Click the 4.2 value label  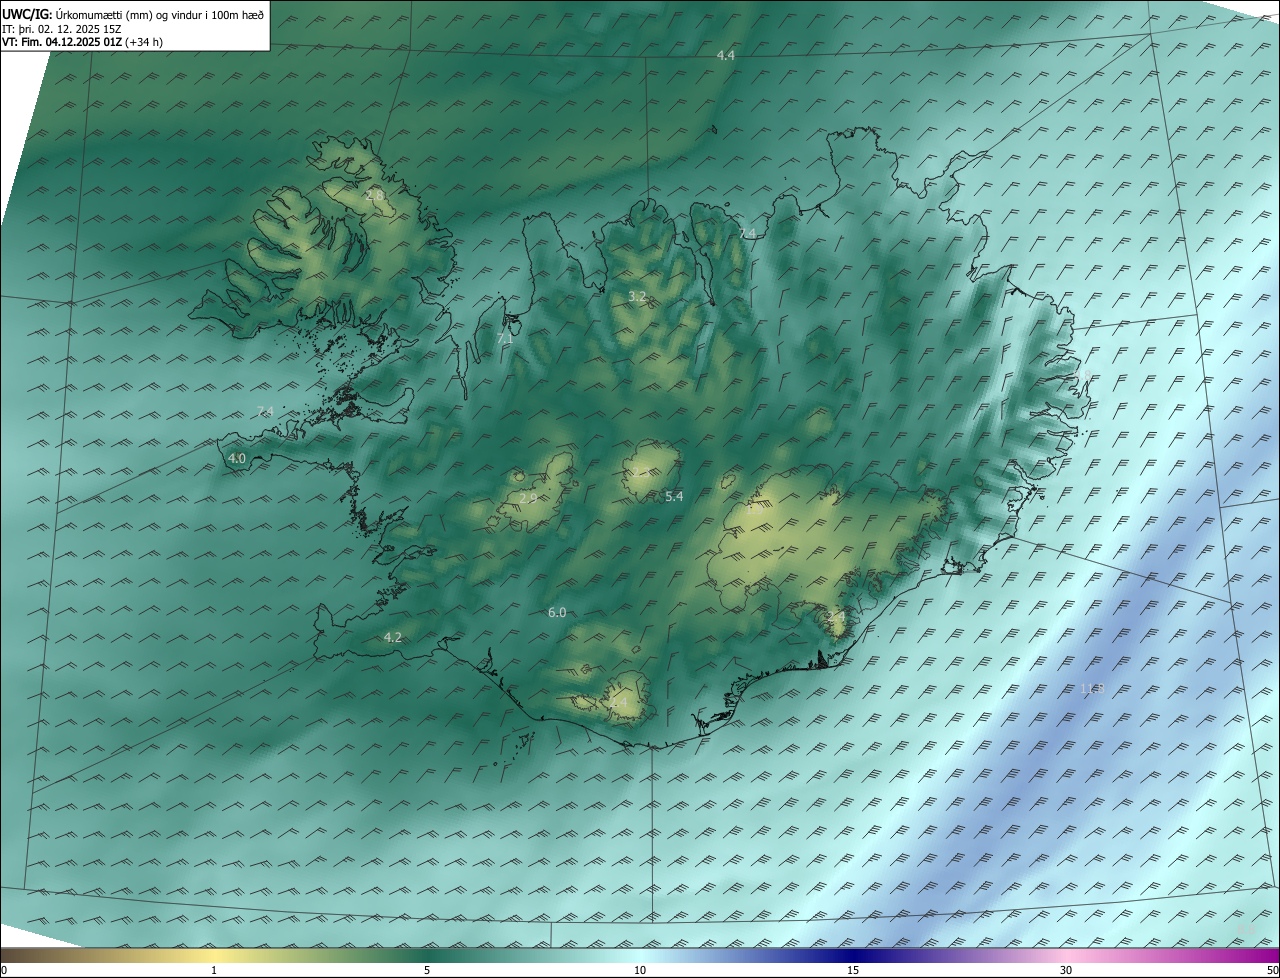393,638
